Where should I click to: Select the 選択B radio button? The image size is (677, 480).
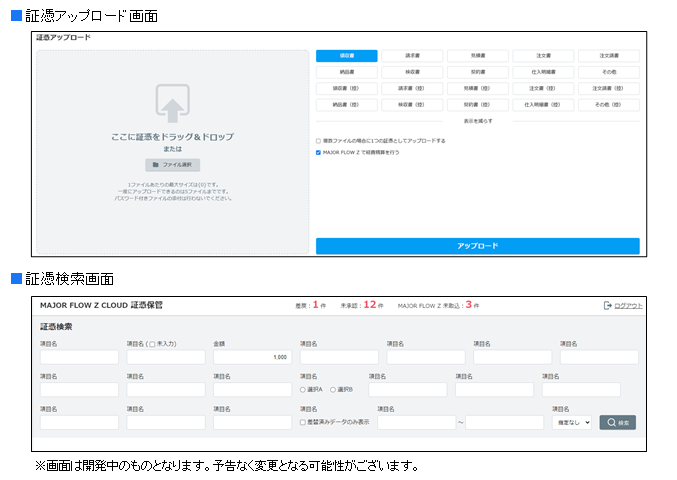click(333, 390)
